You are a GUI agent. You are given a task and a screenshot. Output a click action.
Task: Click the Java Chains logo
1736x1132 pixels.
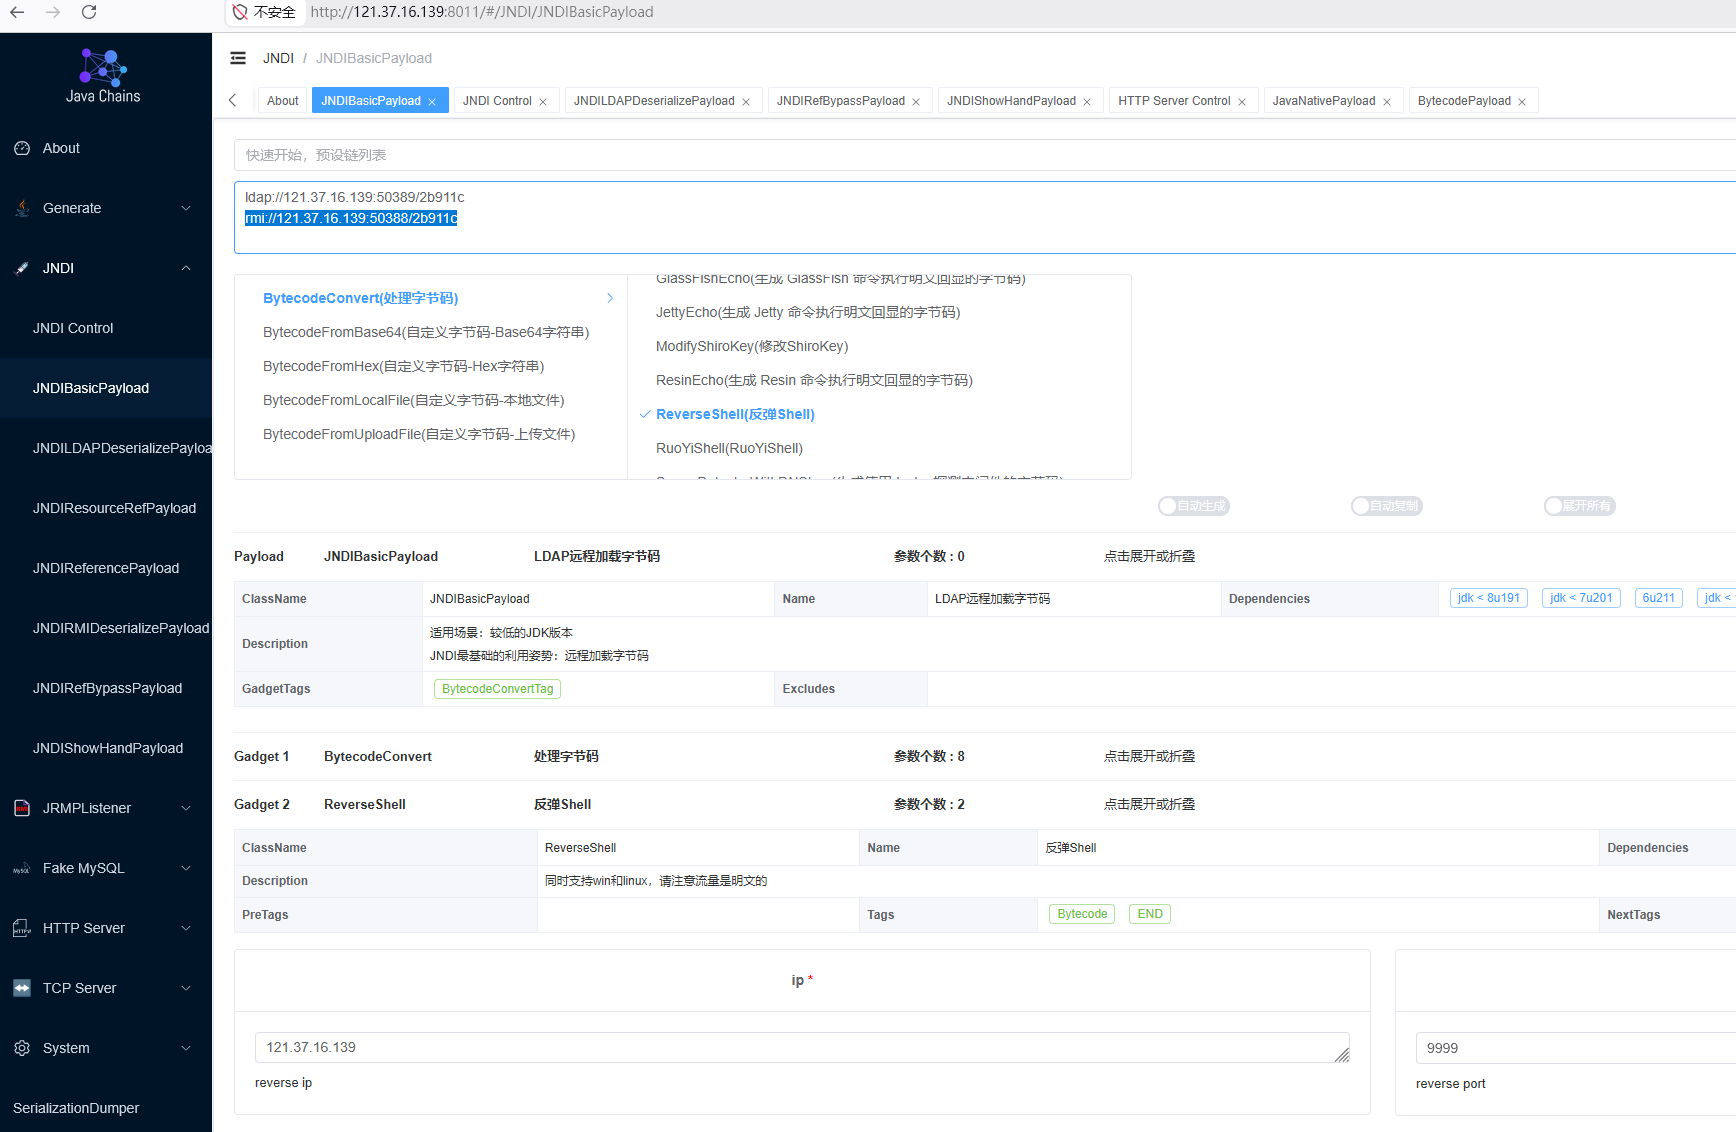click(x=103, y=68)
